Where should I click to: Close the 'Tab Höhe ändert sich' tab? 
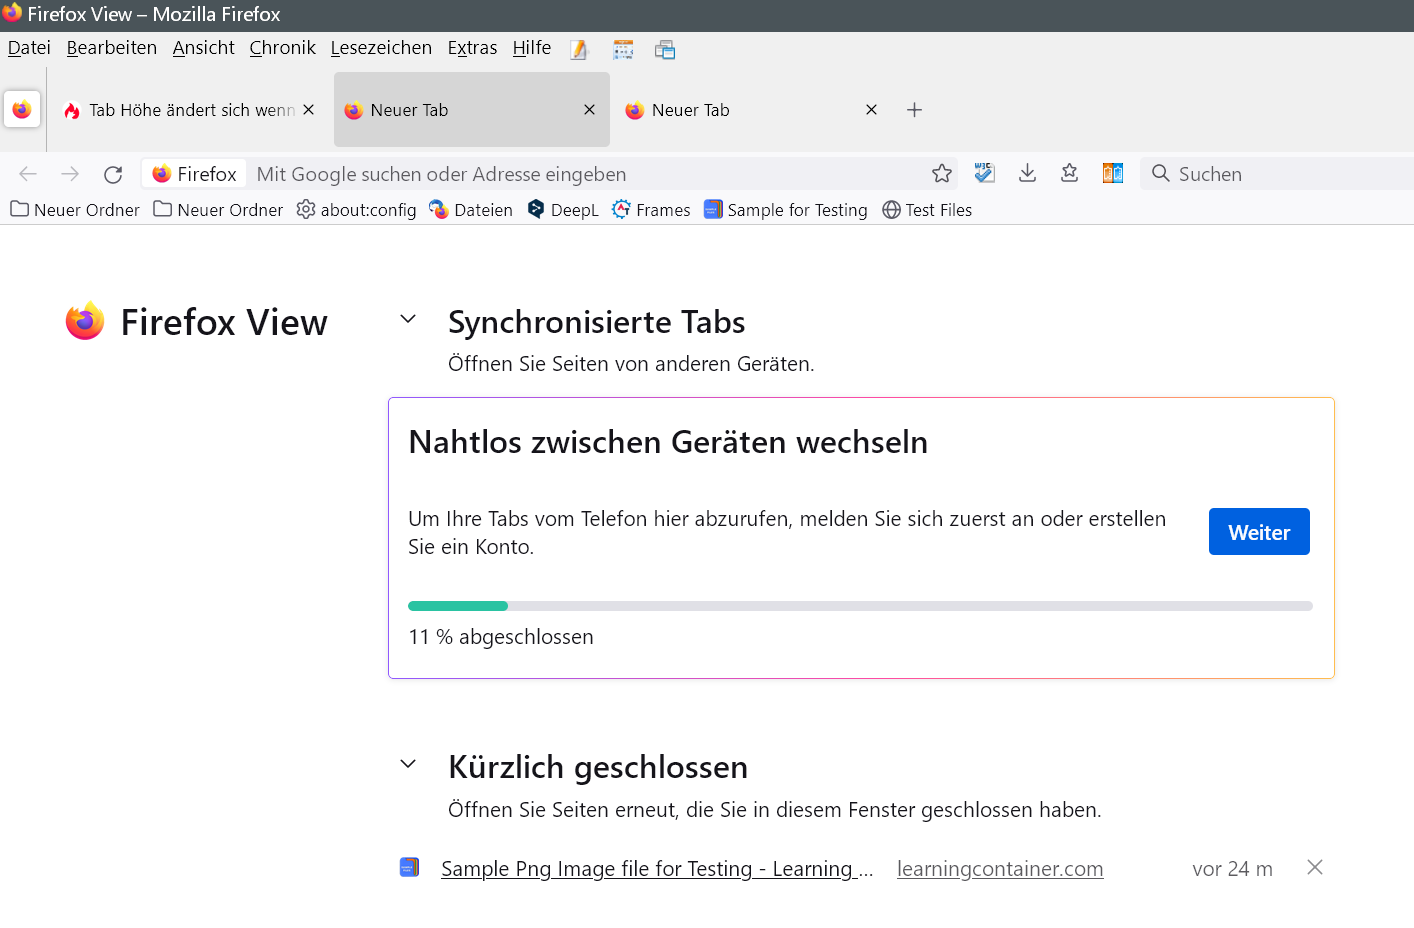(309, 110)
